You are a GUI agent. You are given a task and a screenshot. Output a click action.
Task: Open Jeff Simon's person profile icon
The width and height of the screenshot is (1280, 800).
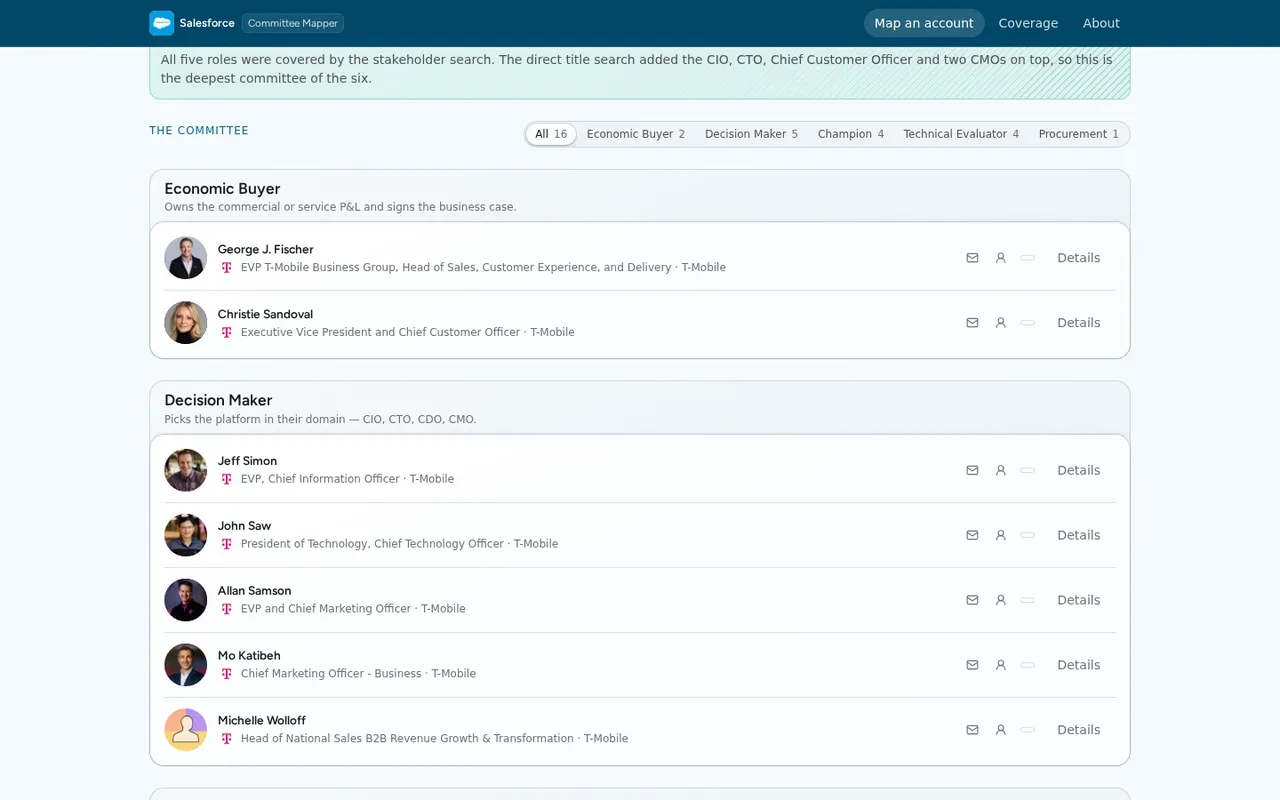tap(1000, 470)
